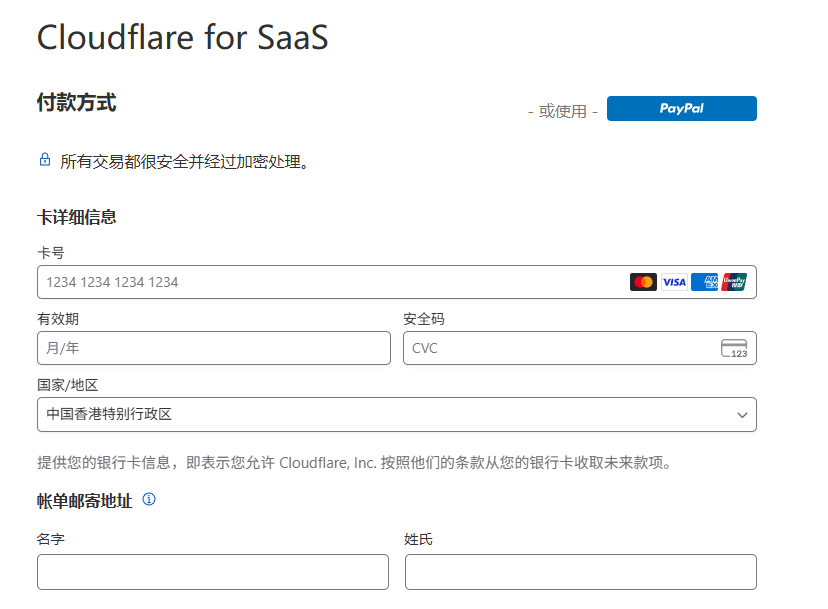This screenshot has height=609, width=828.
Task: Click the 月/年 expiration date field
Action: click(x=213, y=348)
